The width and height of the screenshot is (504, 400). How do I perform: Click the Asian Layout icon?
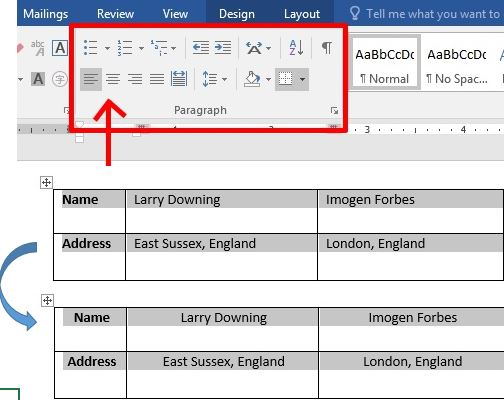coord(254,48)
